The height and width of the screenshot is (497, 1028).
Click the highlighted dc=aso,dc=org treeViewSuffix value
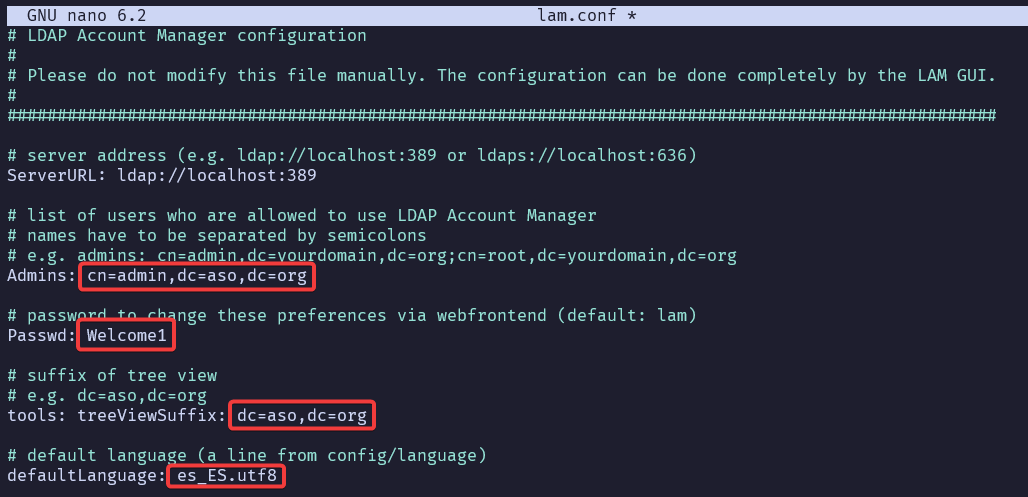[306, 415]
